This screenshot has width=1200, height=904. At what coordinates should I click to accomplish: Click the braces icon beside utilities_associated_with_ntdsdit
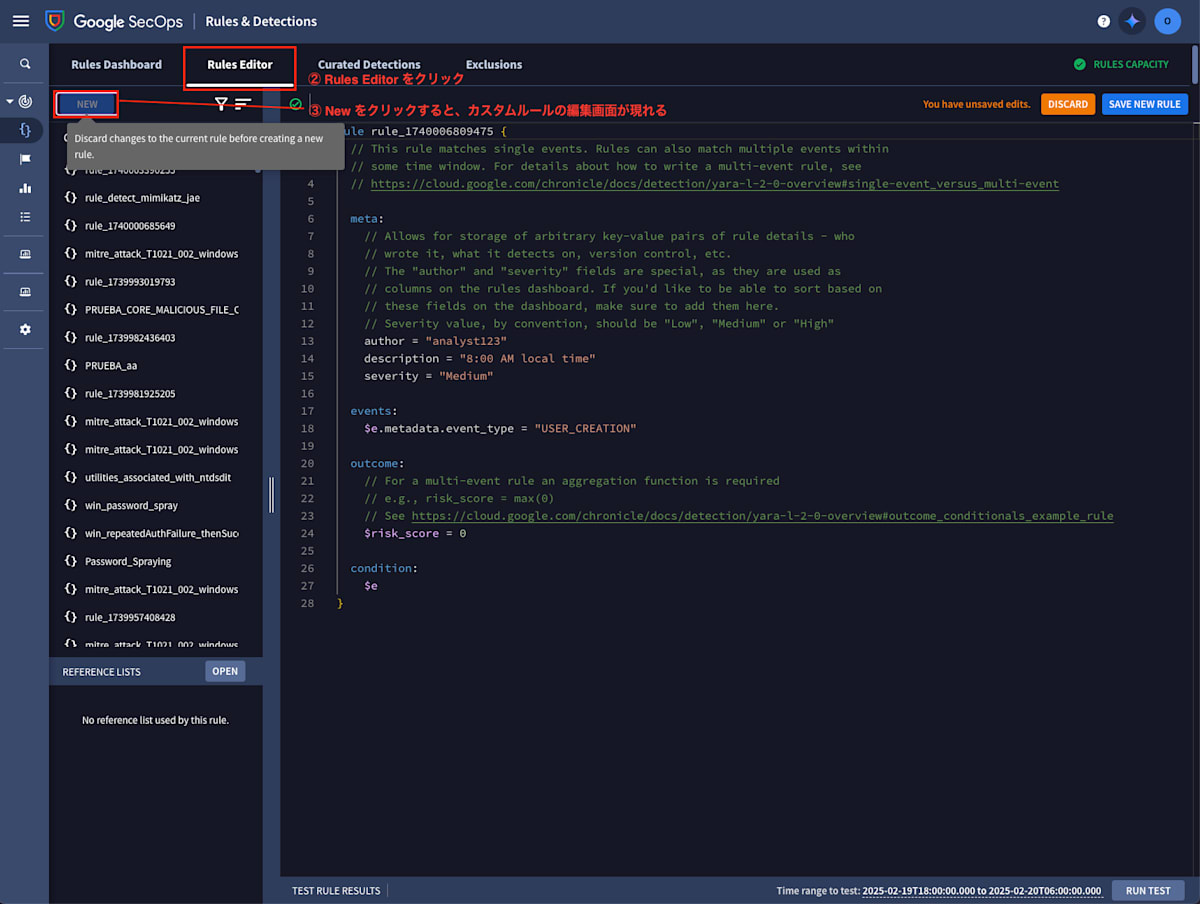(71, 478)
